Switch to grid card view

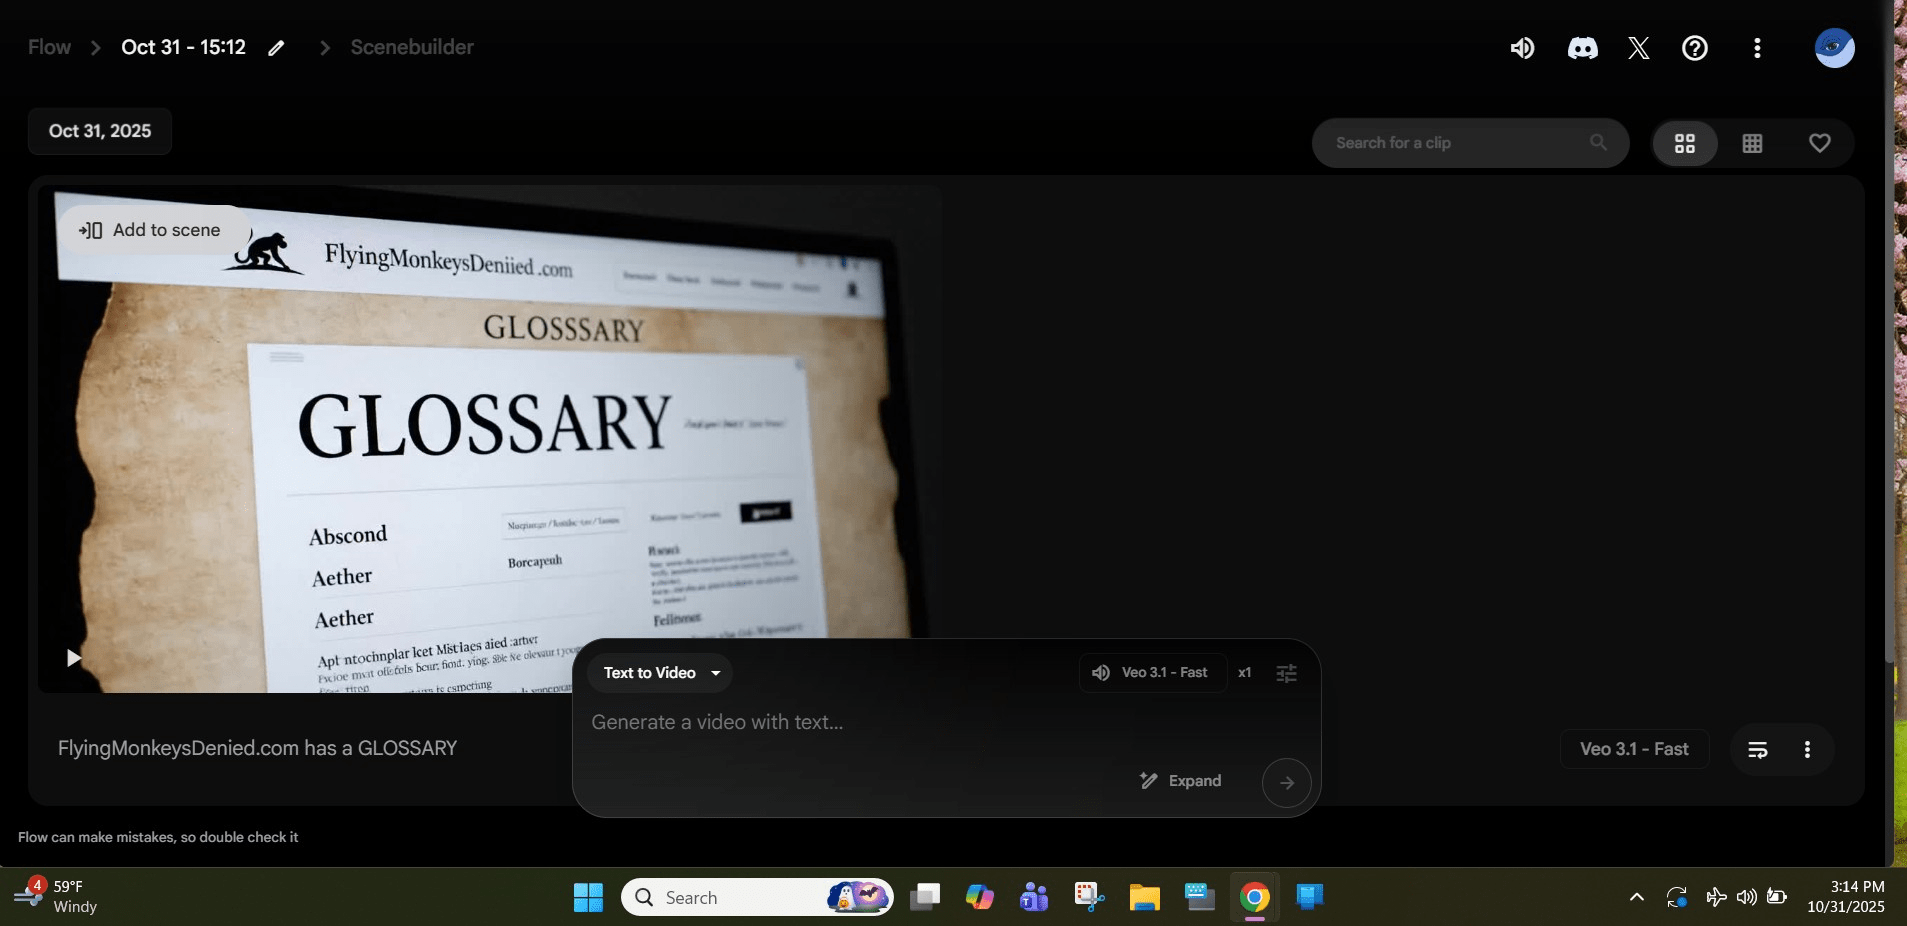(1685, 143)
